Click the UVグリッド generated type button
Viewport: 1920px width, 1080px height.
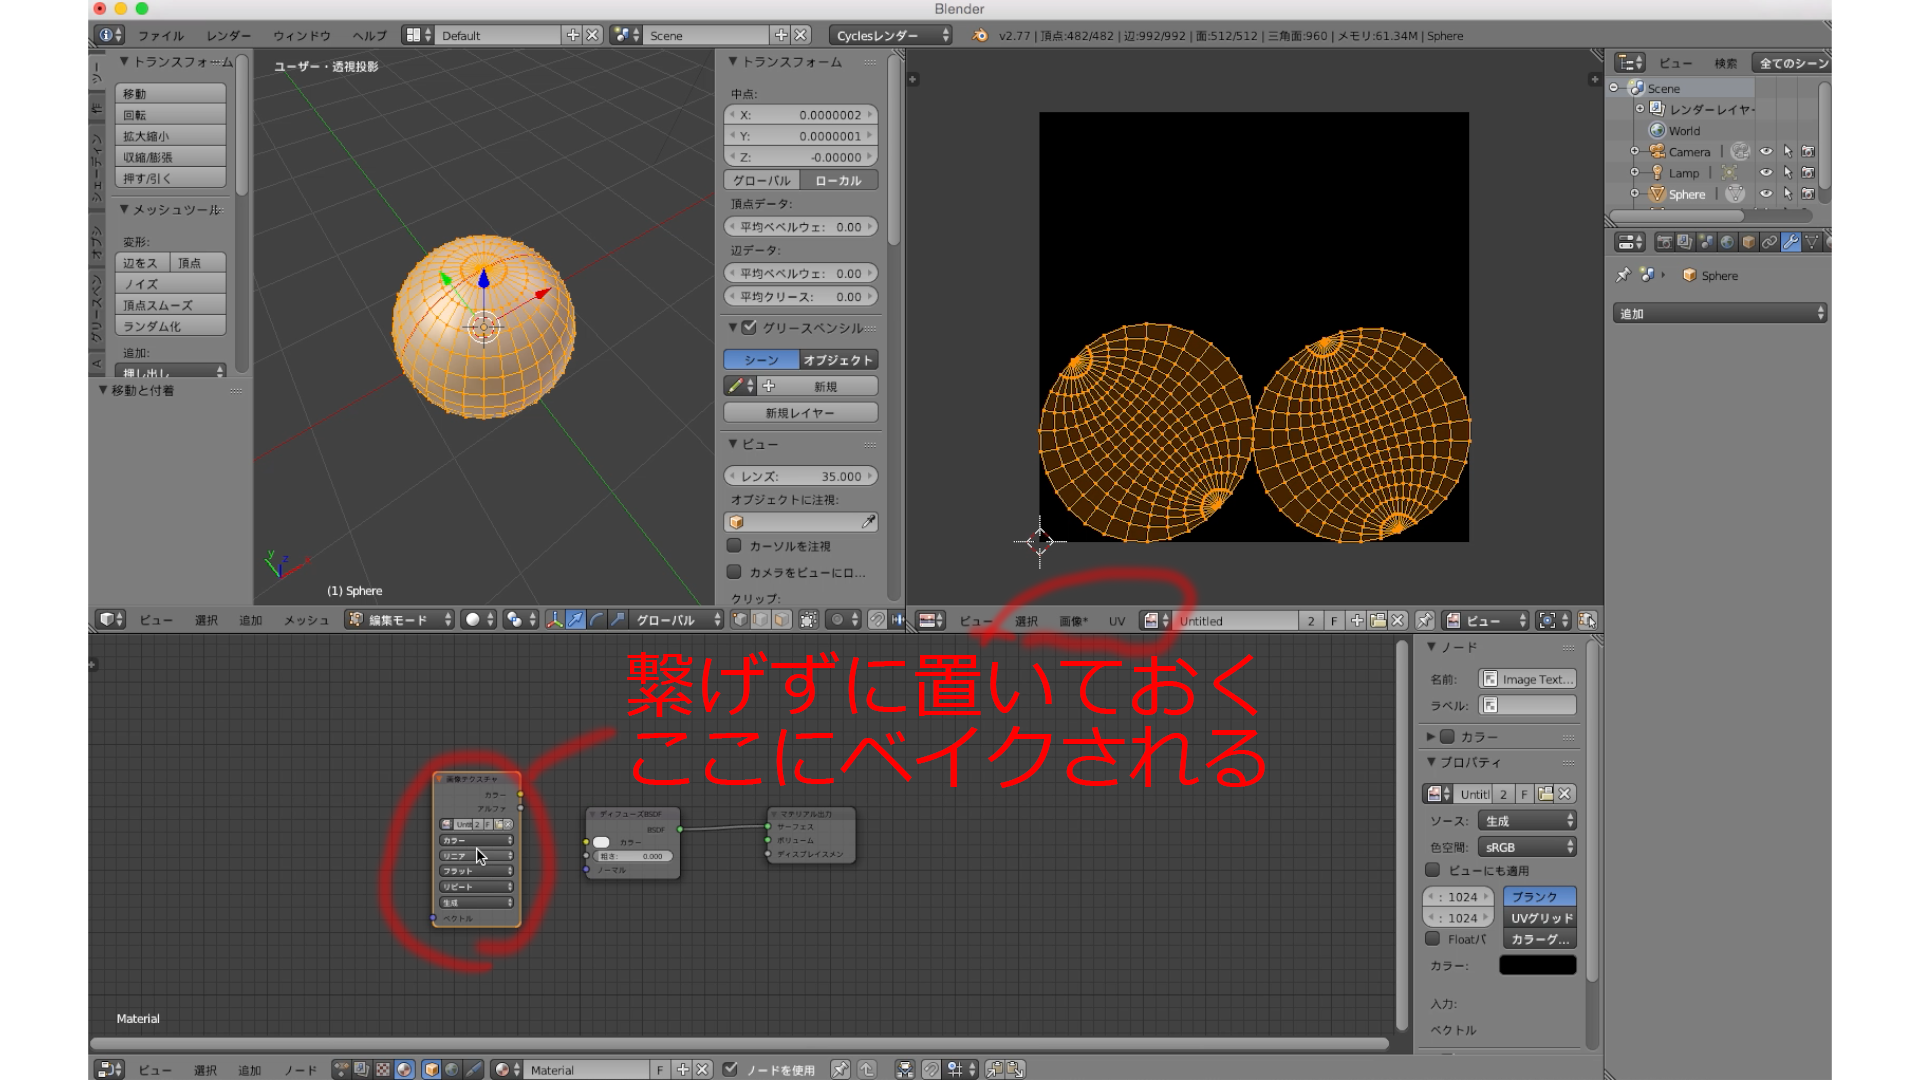(1539, 918)
